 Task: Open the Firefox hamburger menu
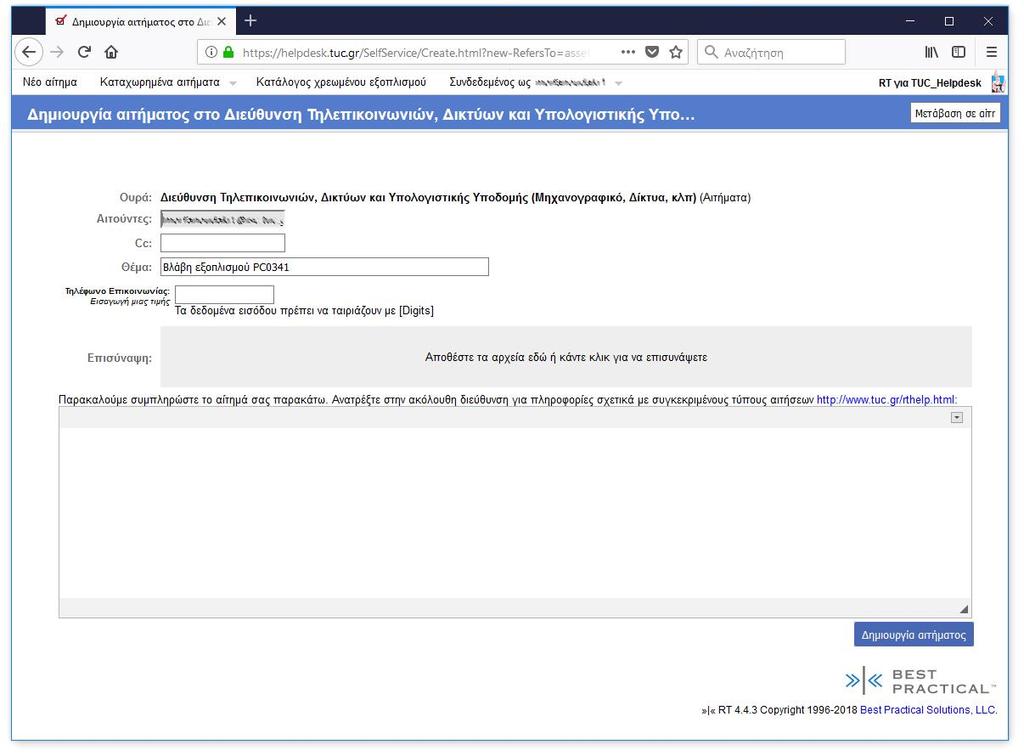(991, 52)
